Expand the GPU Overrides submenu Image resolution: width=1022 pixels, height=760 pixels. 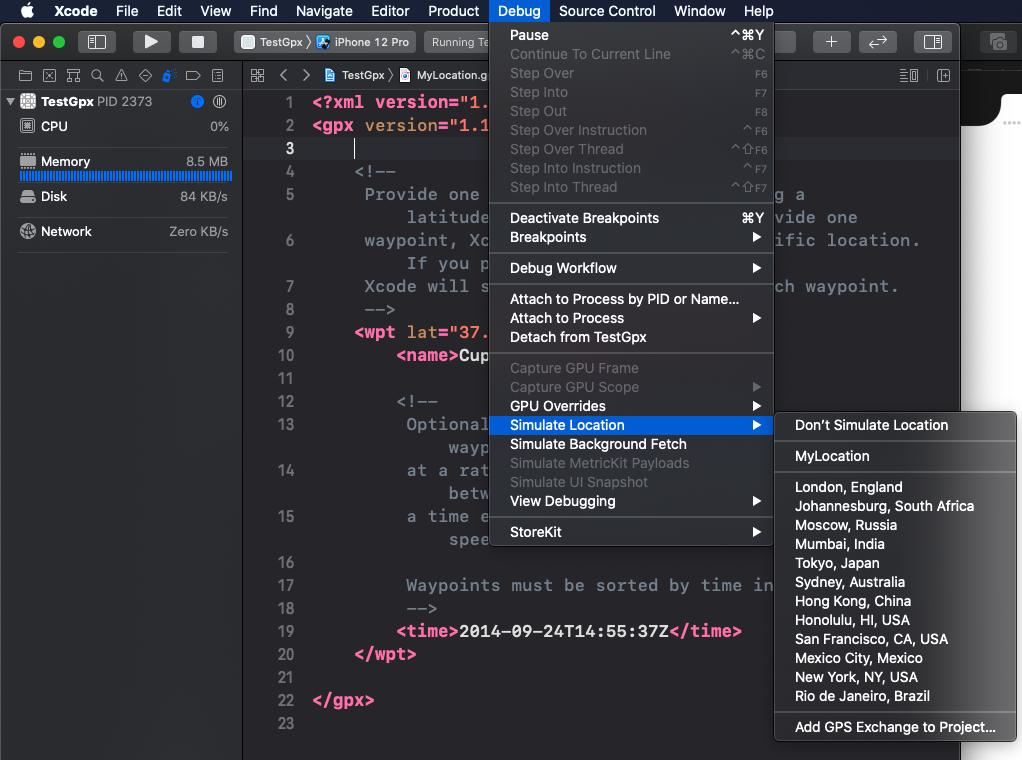tap(631, 406)
